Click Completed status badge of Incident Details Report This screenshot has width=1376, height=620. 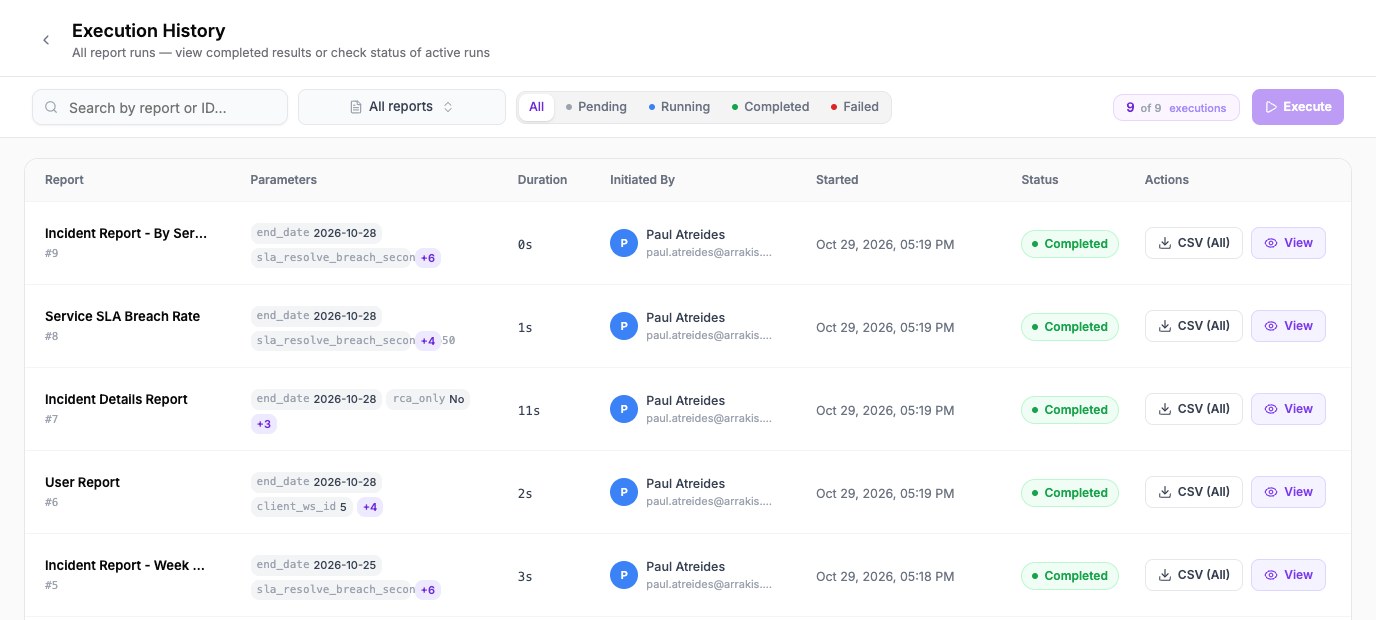click(x=1069, y=410)
